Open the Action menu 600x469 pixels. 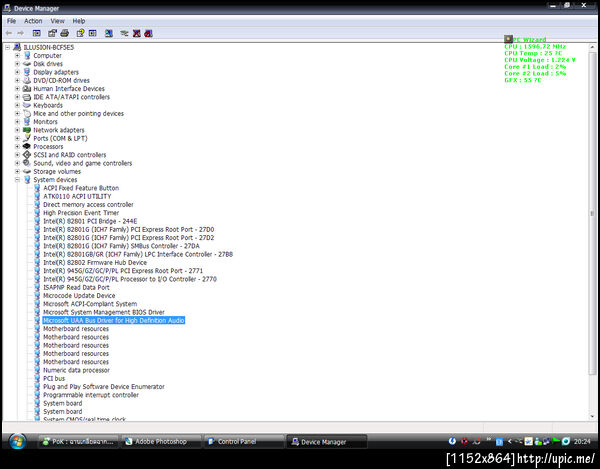point(33,21)
